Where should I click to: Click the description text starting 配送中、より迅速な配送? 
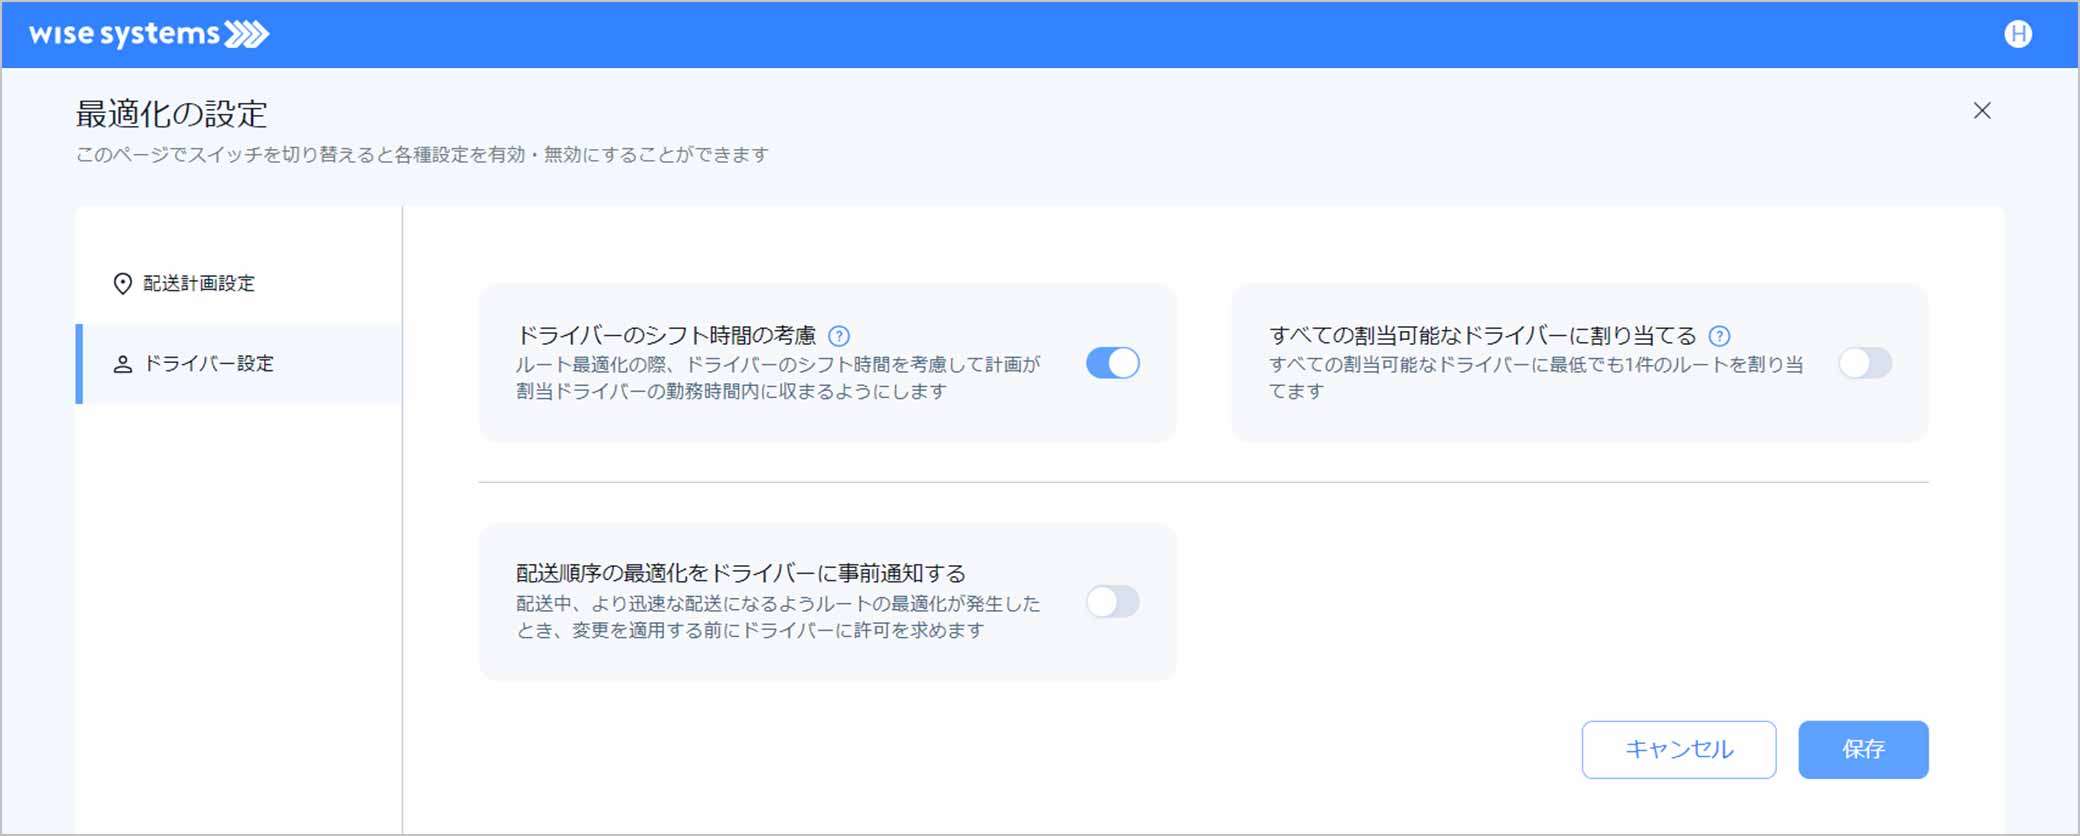[x=777, y=617]
